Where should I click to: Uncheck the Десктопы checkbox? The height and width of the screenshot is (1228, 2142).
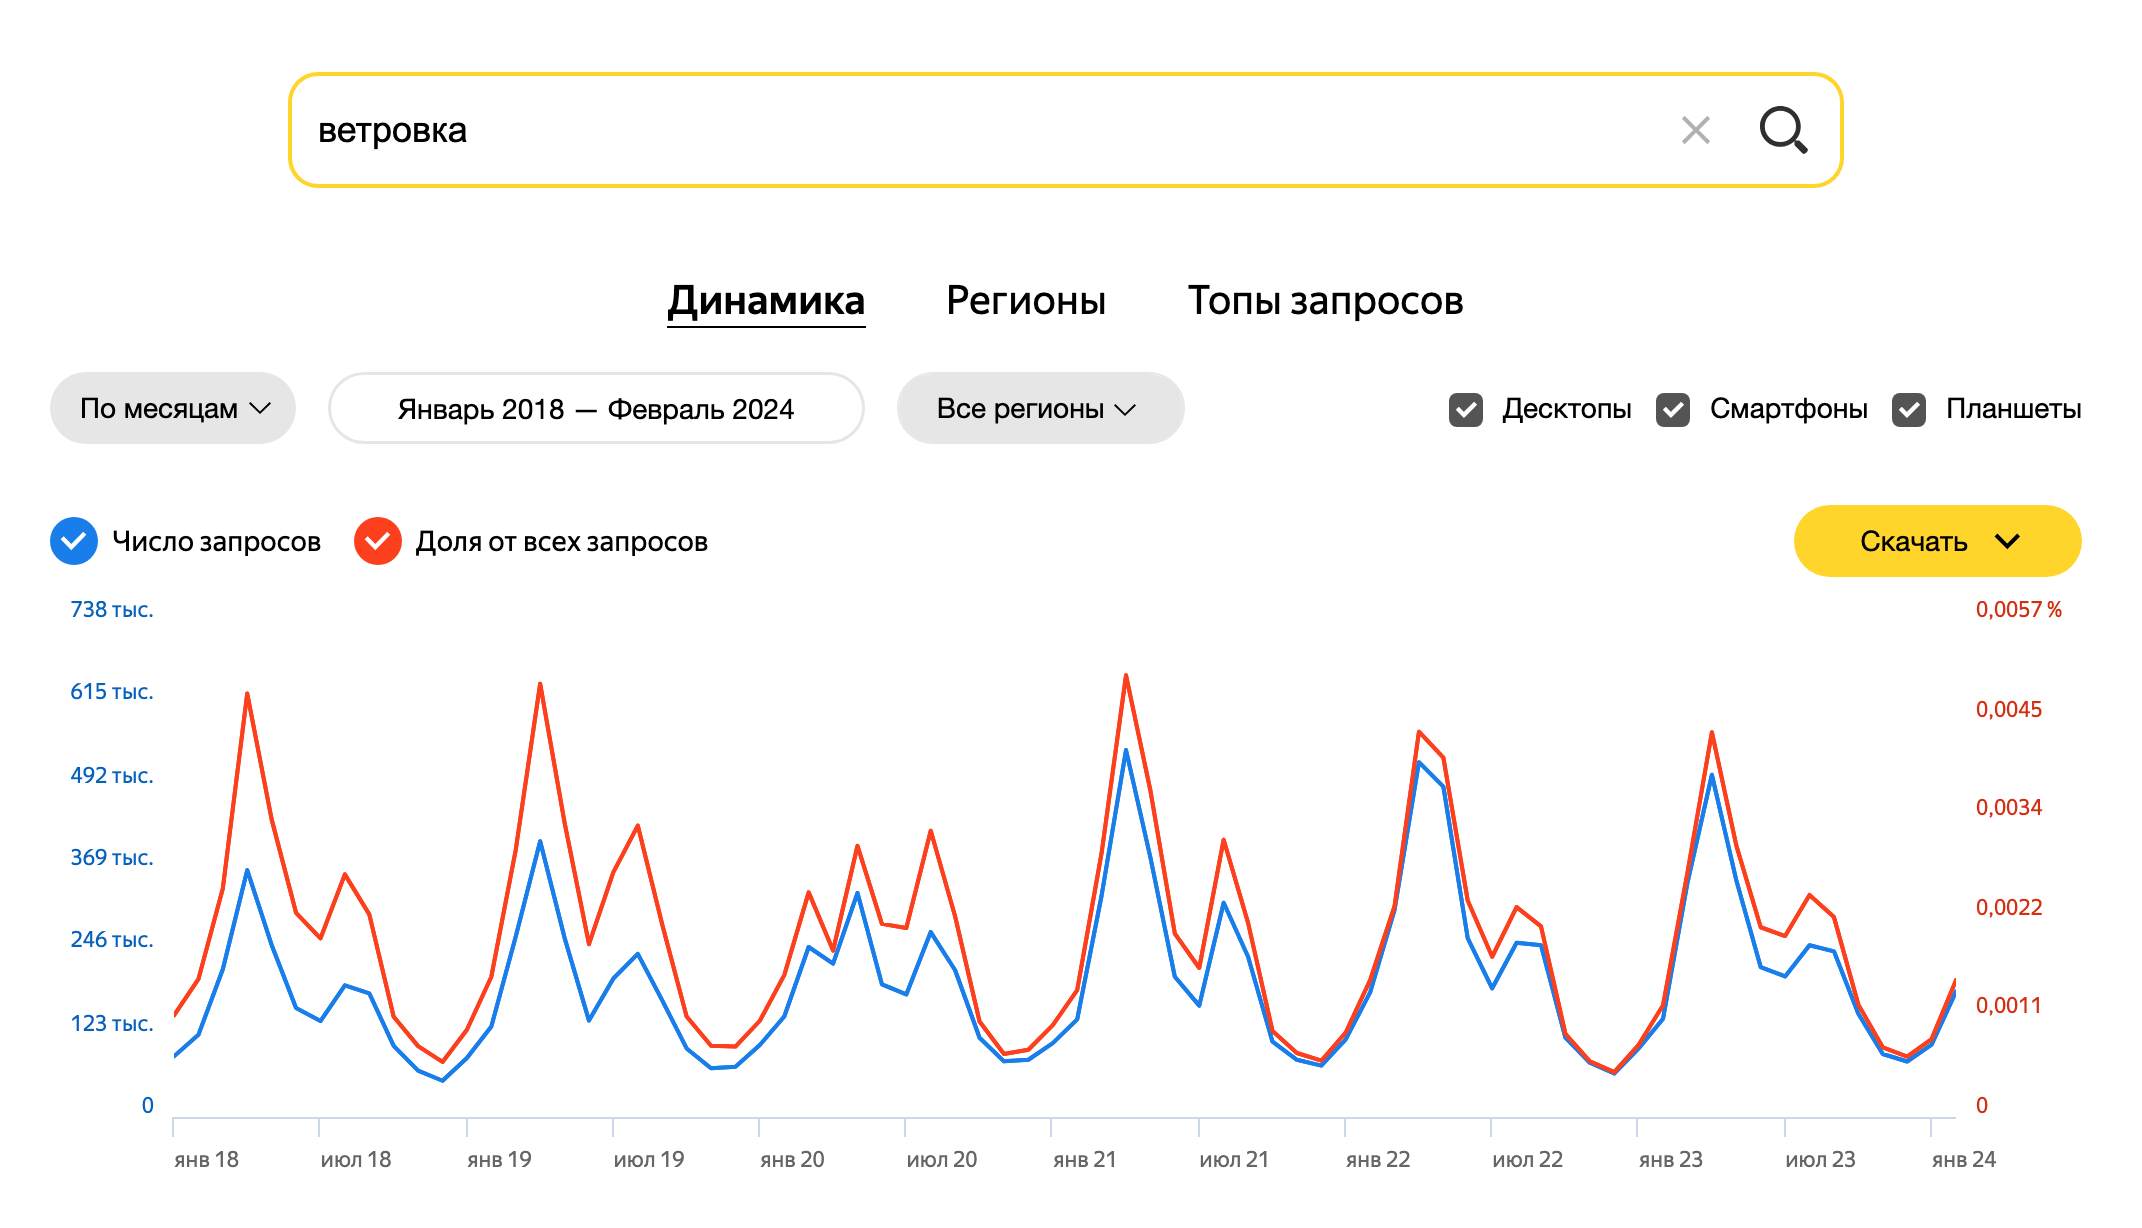[x=1466, y=409]
